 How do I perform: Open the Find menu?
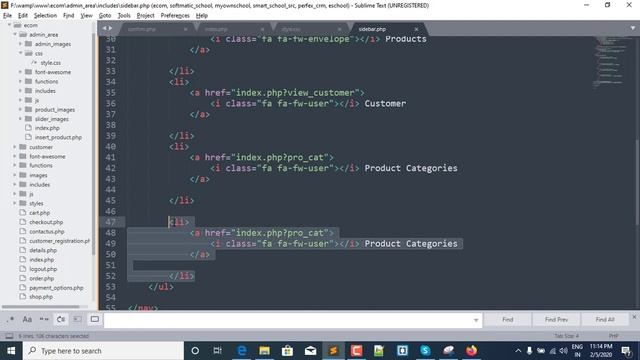(69, 16)
